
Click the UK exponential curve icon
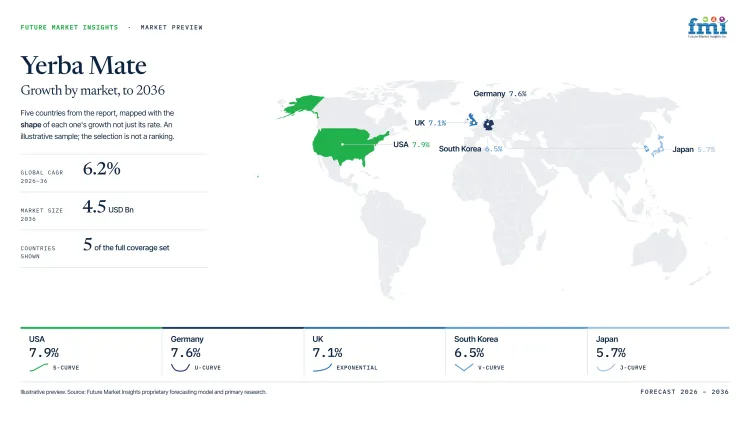tap(322, 367)
